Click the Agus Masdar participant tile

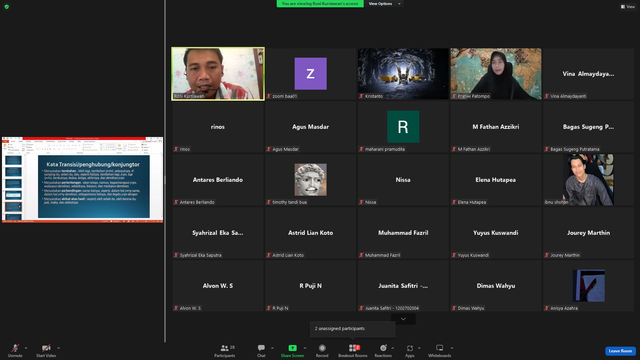coord(311,127)
